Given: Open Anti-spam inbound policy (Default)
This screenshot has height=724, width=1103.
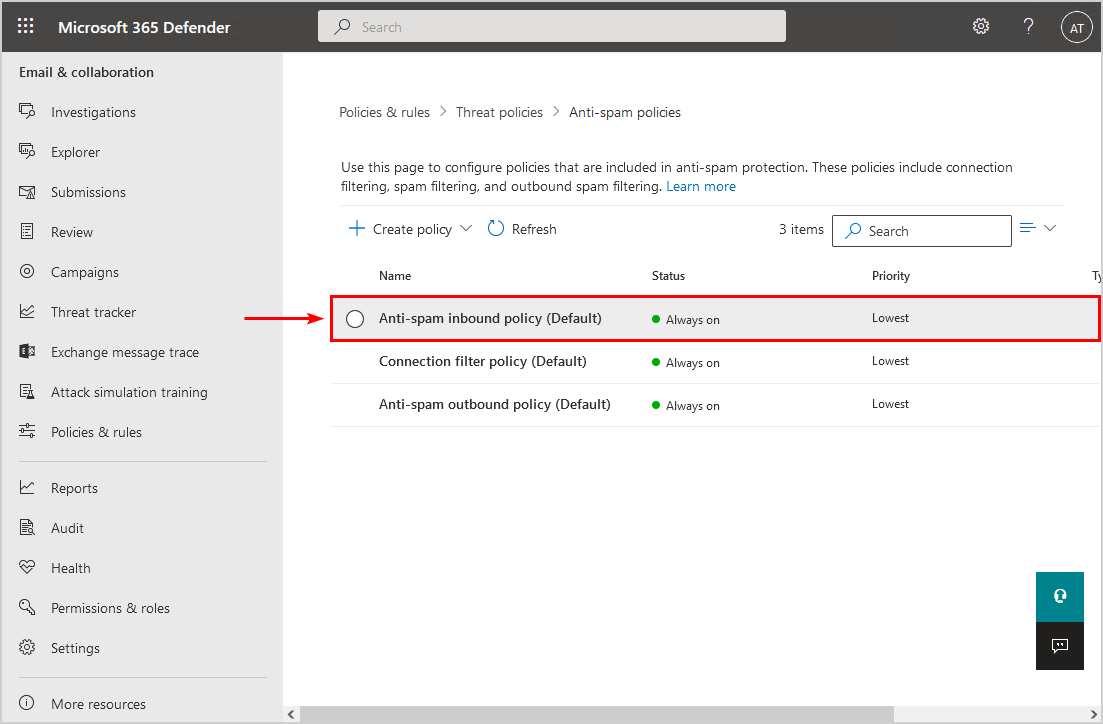Looking at the screenshot, I should pyautogui.click(x=490, y=319).
